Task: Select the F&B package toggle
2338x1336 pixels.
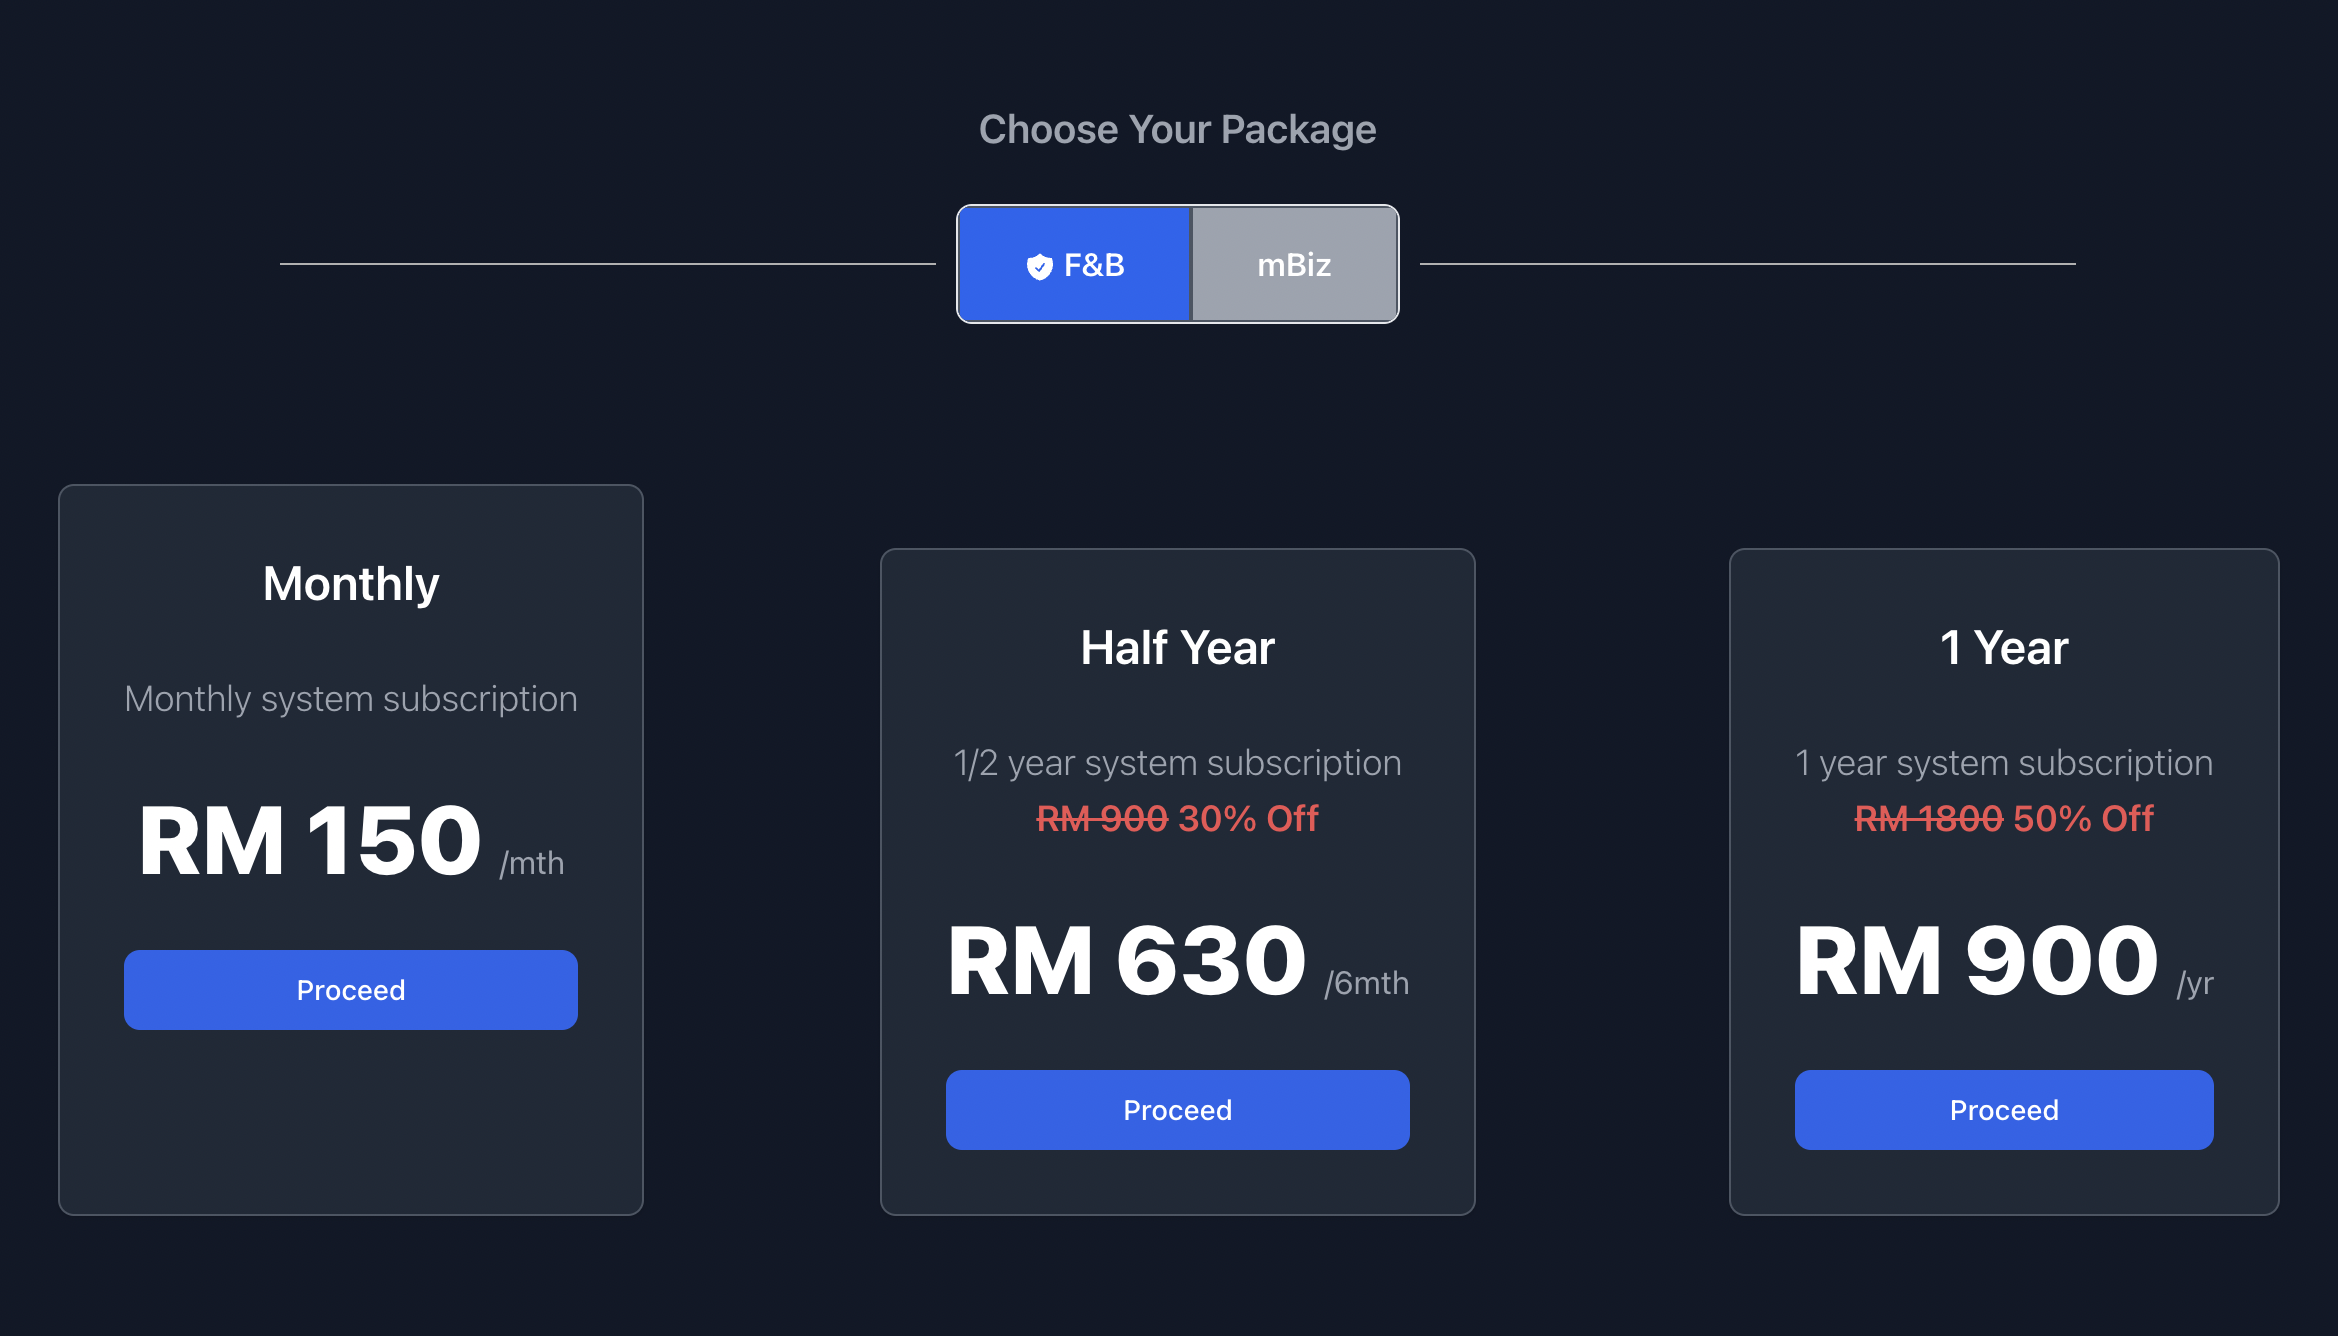Action: (1075, 265)
